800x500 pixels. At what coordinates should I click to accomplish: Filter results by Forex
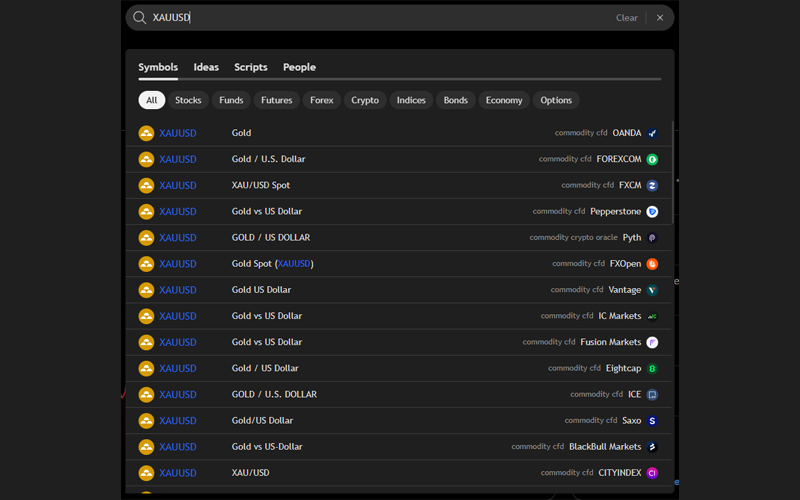tap(321, 100)
